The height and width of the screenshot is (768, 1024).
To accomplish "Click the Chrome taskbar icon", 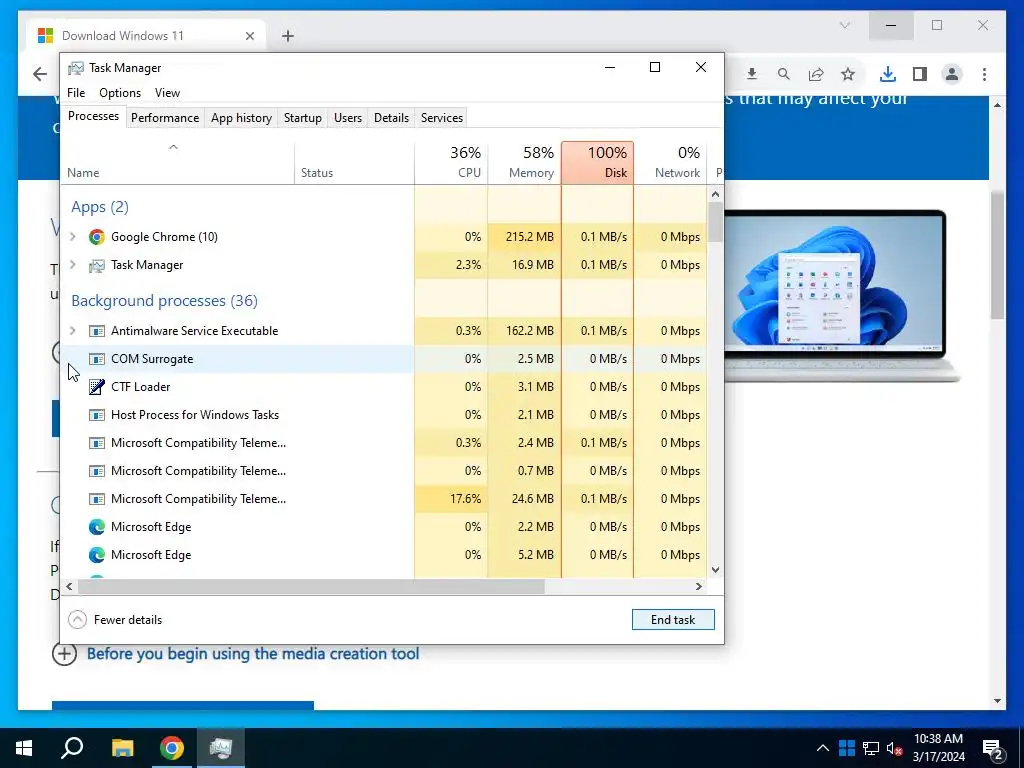I will [x=172, y=748].
